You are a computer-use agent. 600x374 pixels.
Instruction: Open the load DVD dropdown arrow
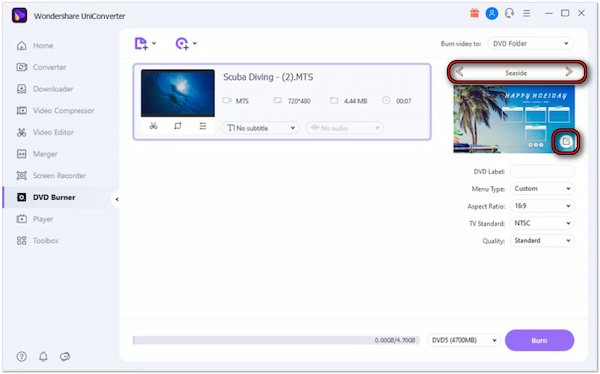point(195,44)
